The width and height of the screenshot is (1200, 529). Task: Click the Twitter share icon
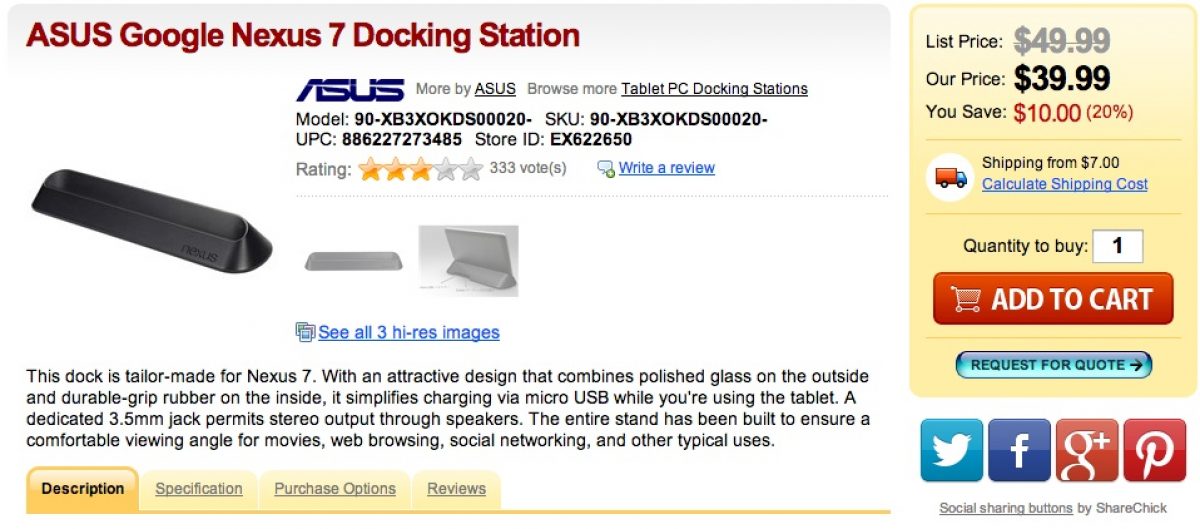[951, 450]
